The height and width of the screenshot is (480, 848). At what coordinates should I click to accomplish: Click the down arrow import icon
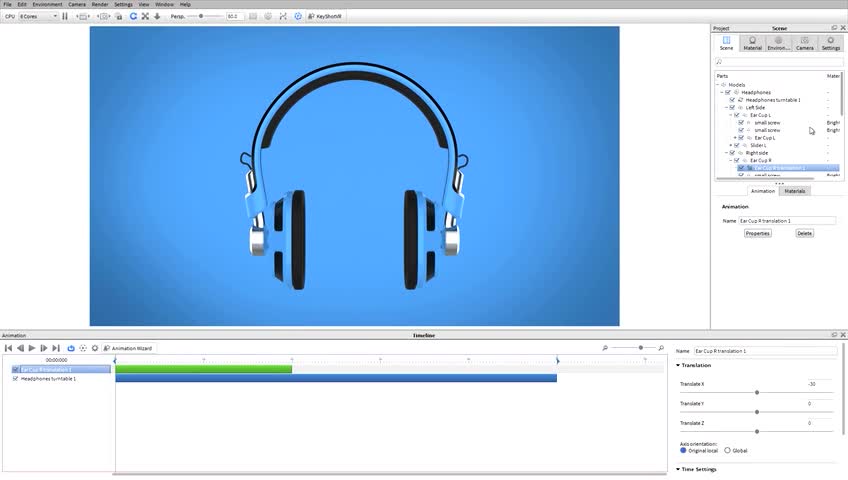pos(157,16)
